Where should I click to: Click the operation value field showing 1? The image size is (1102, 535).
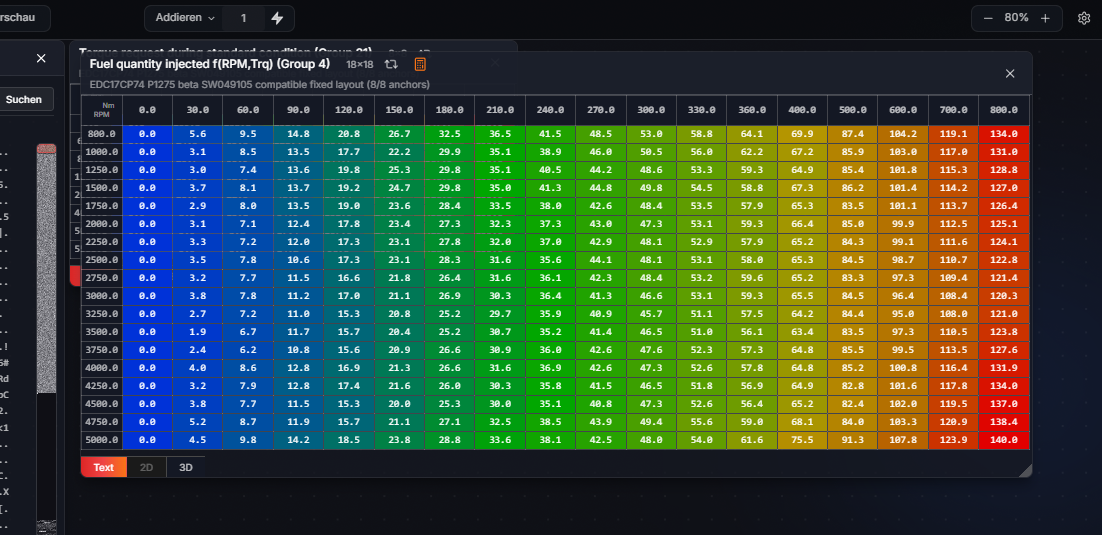tap(243, 18)
